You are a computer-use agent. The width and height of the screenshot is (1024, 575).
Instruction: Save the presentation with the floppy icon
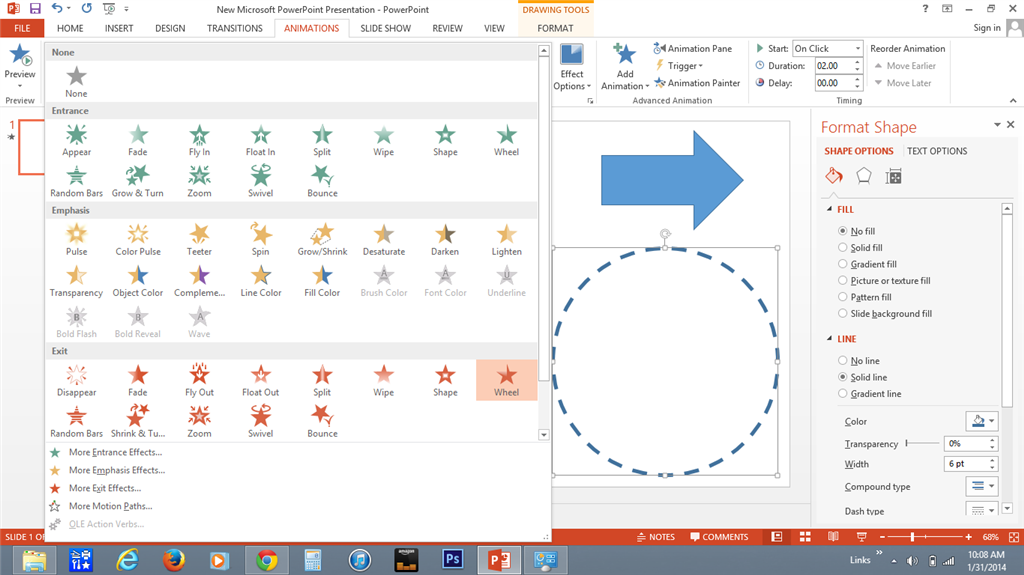(35, 9)
